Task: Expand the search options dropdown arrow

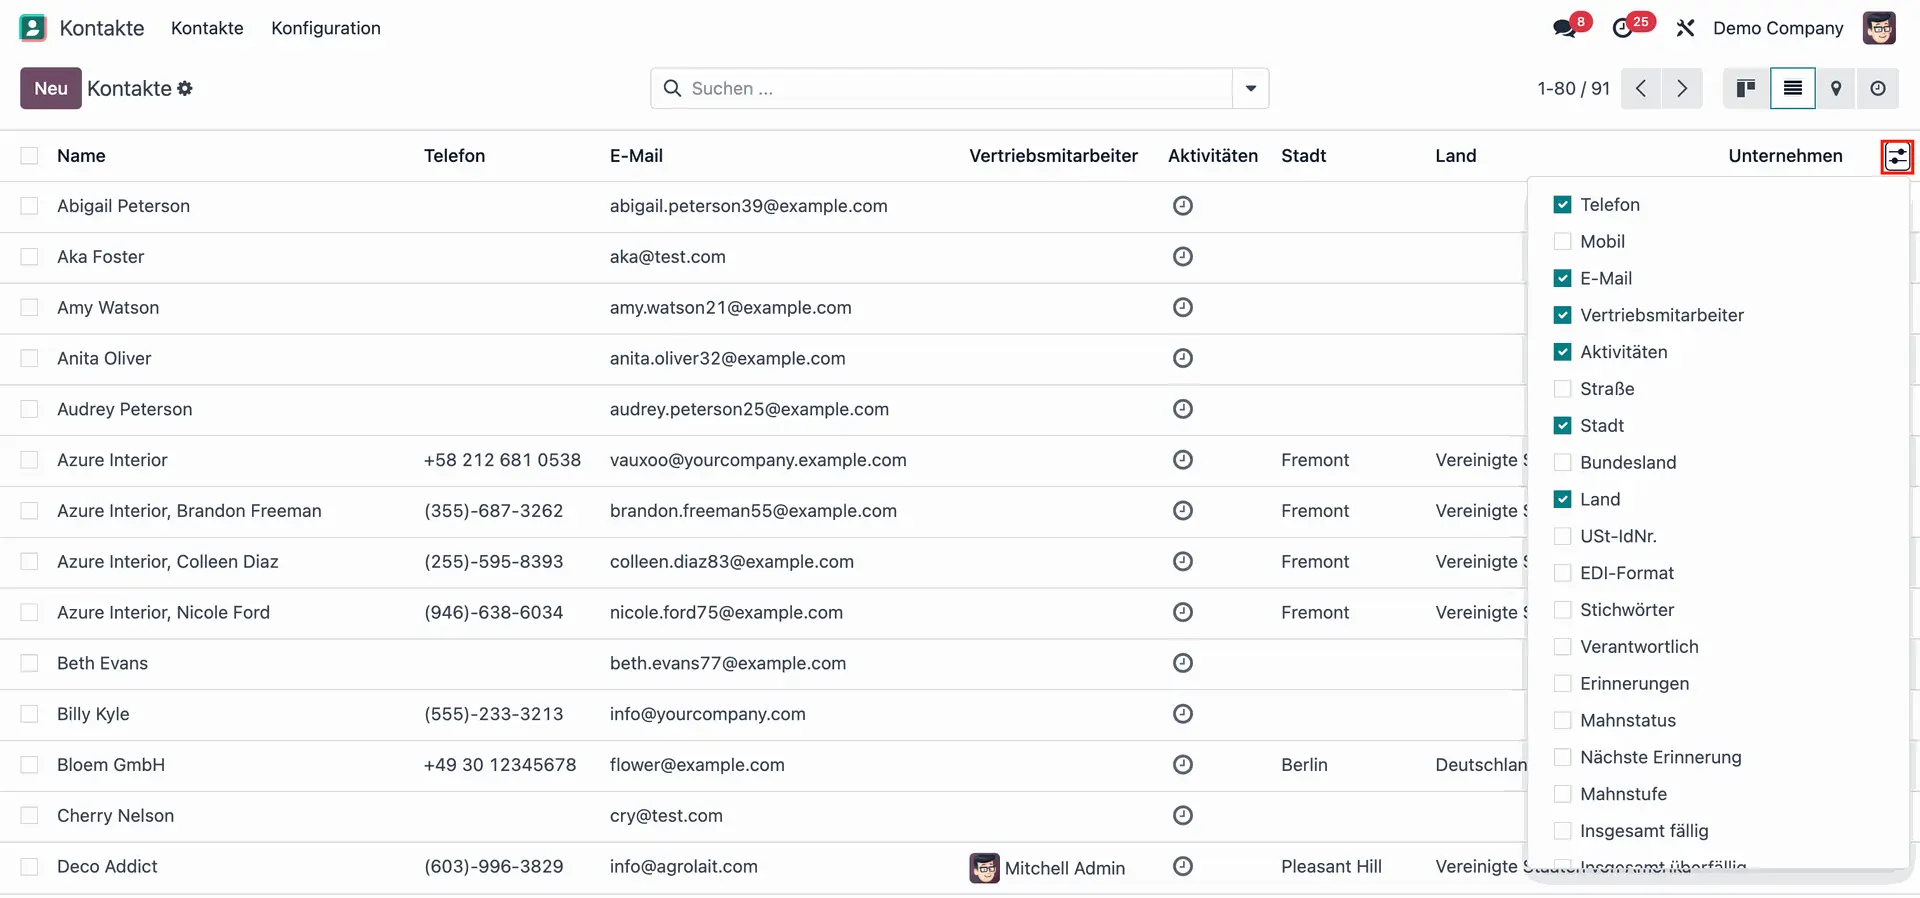Action: click(1250, 89)
